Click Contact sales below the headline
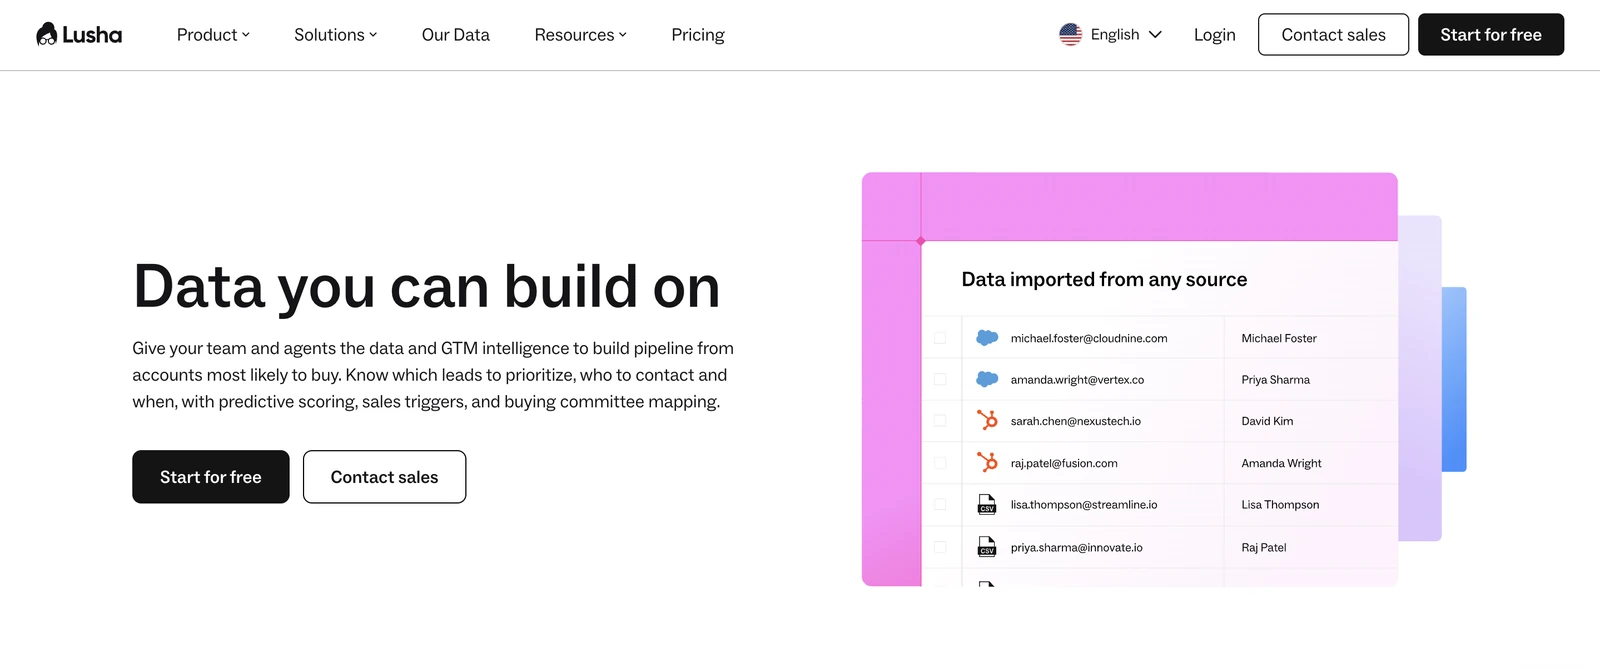The image size is (1600, 668). (x=385, y=477)
